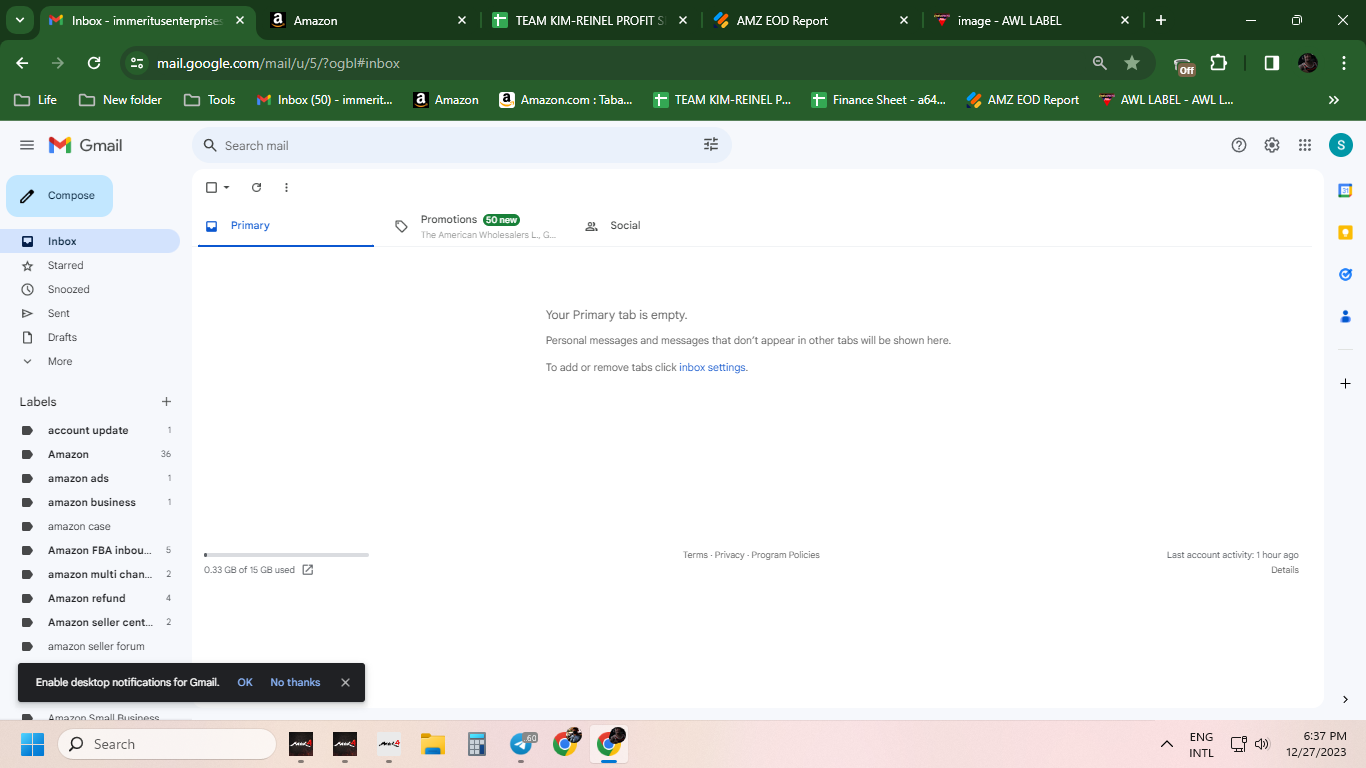Screen dimensions: 1366x768
Task: Open the Terms link
Action: coord(695,555)
